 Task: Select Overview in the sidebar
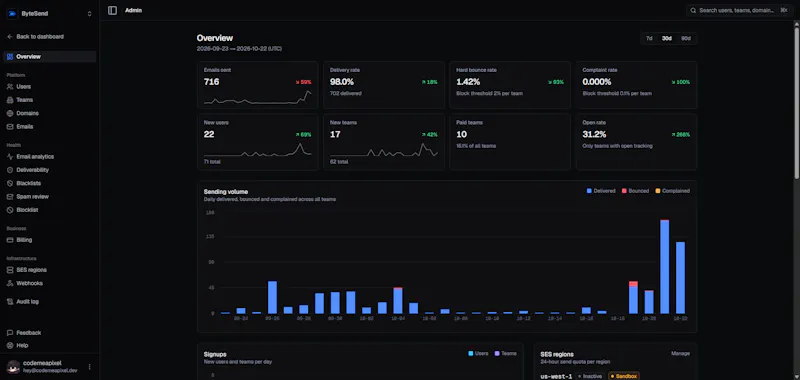49,57
